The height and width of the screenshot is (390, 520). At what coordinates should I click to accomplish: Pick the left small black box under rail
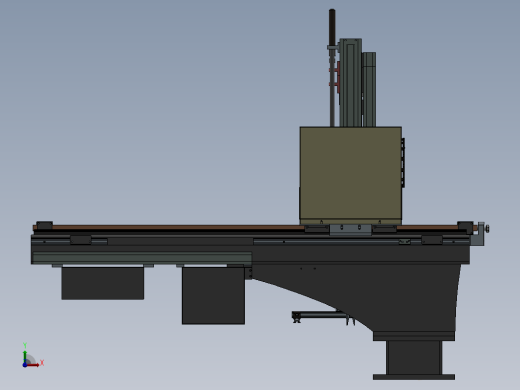pos(103,283)
